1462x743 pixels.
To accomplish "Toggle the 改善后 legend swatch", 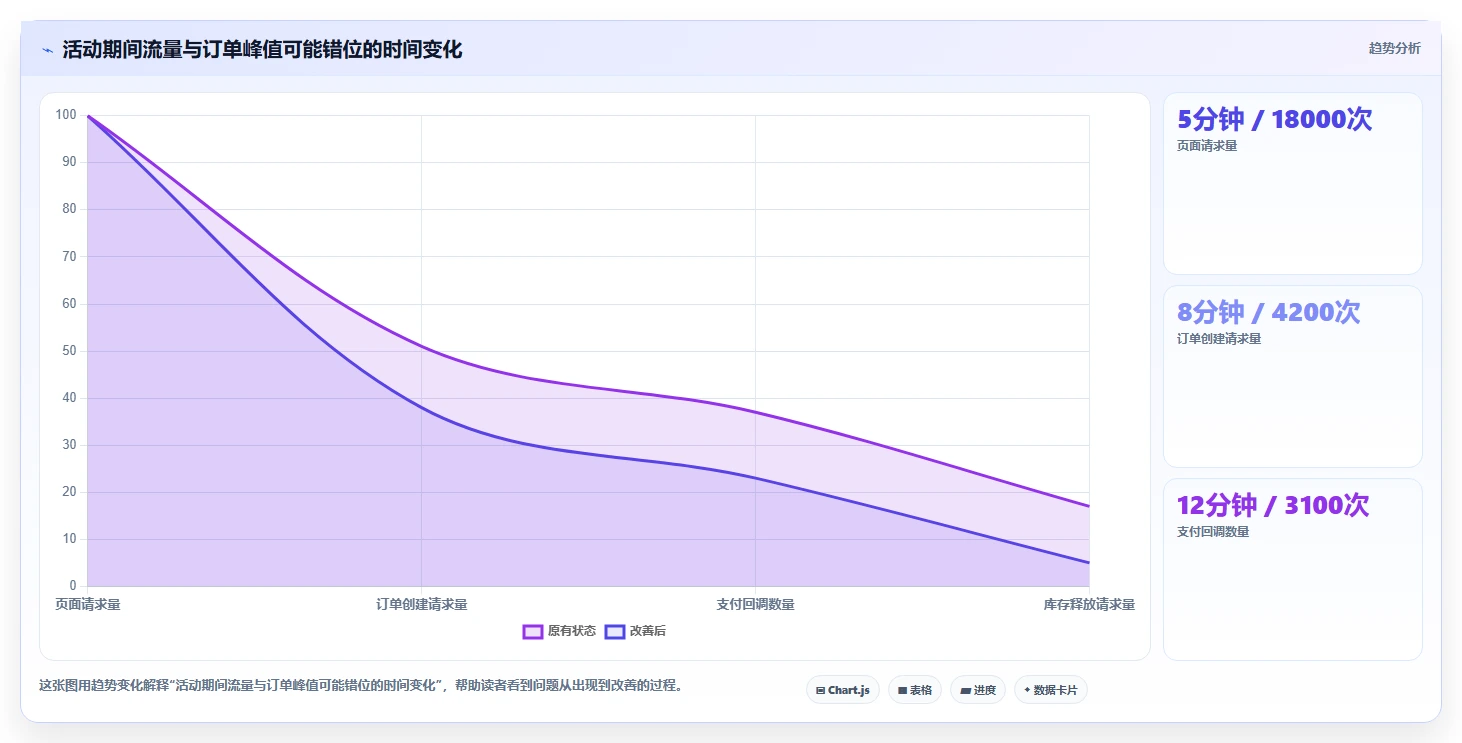I will click(615, 631).
